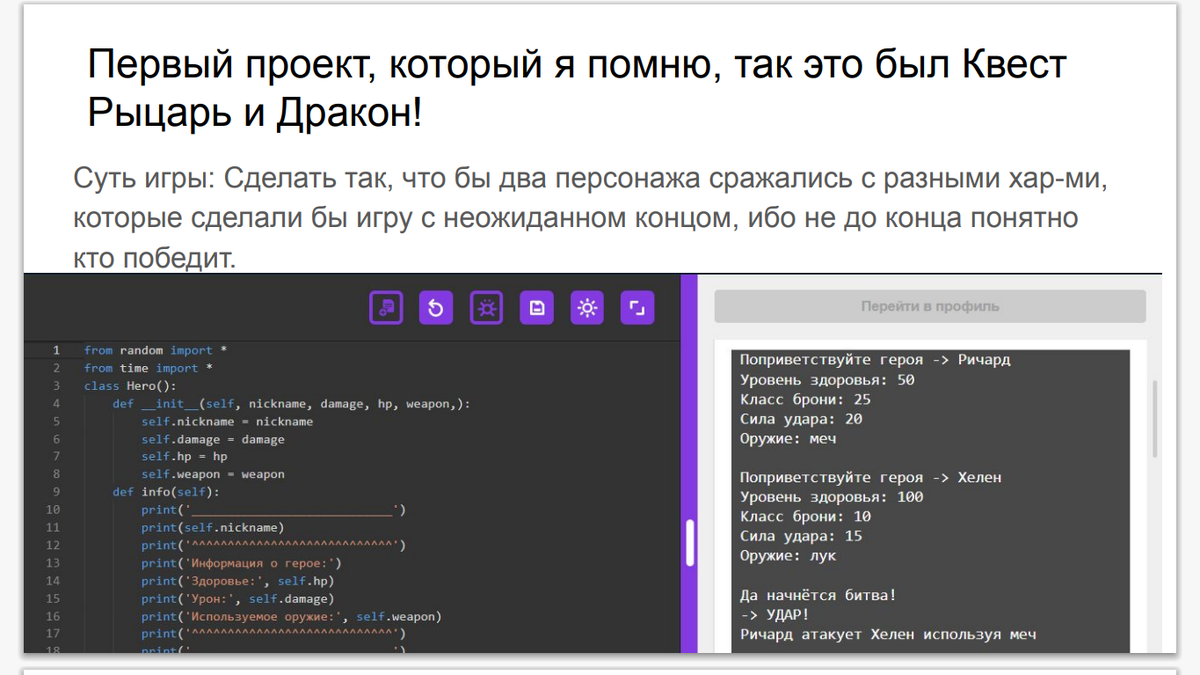Click line number 17 in the gutter

tap(53, 633)
